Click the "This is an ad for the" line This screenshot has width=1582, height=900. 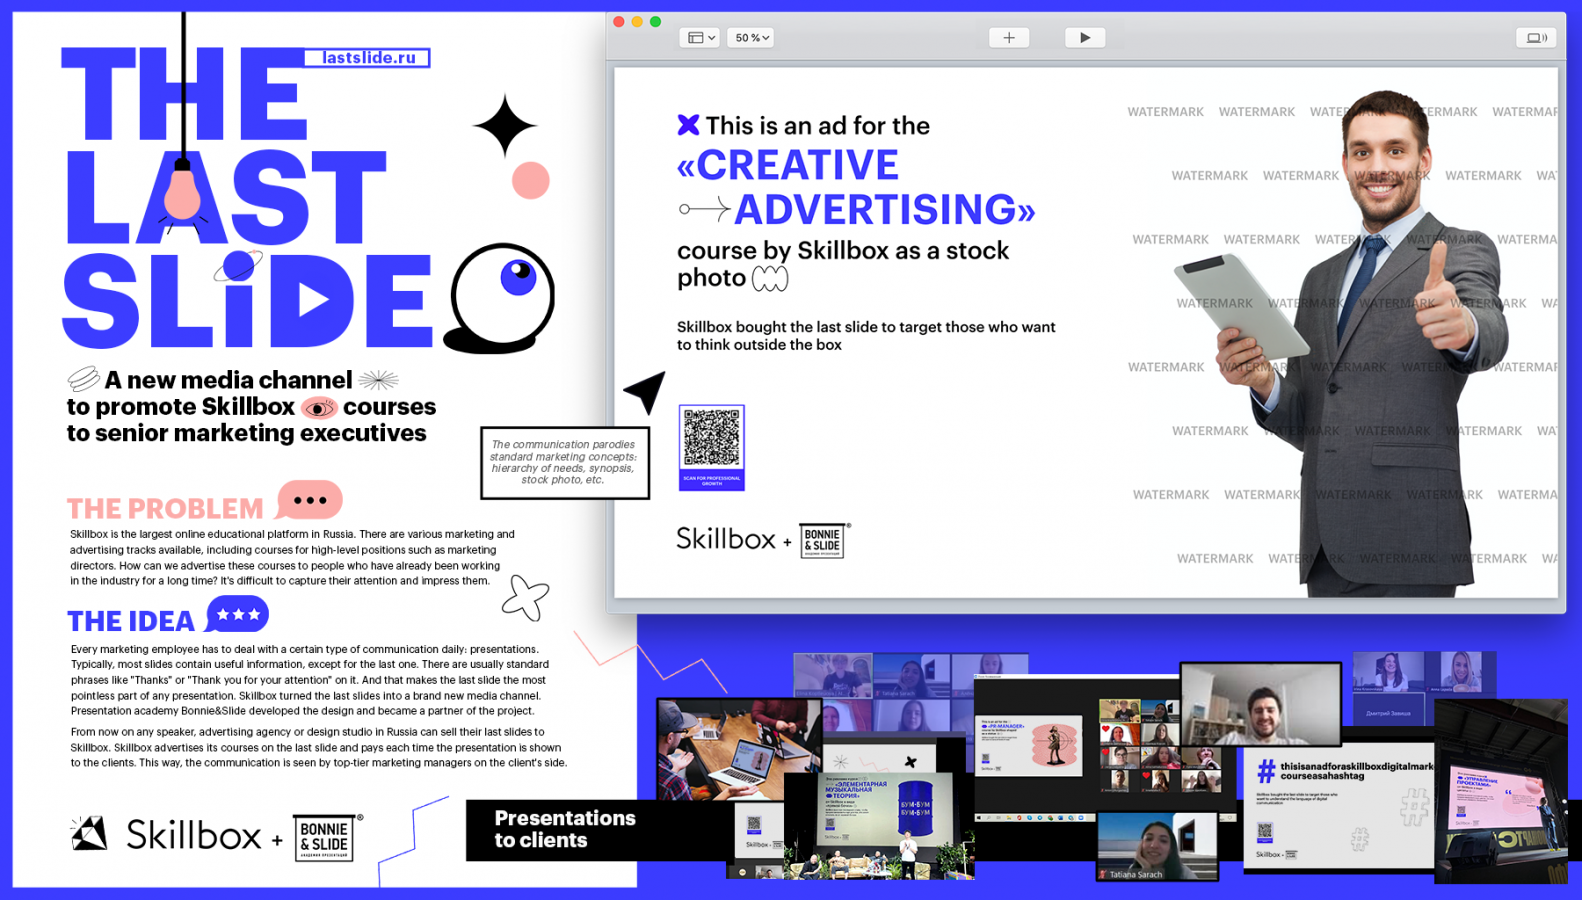click(x=817, y=125)
